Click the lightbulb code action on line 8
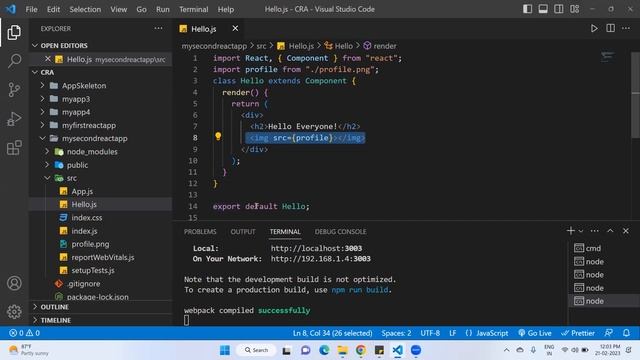 click(x=218, y=136)
